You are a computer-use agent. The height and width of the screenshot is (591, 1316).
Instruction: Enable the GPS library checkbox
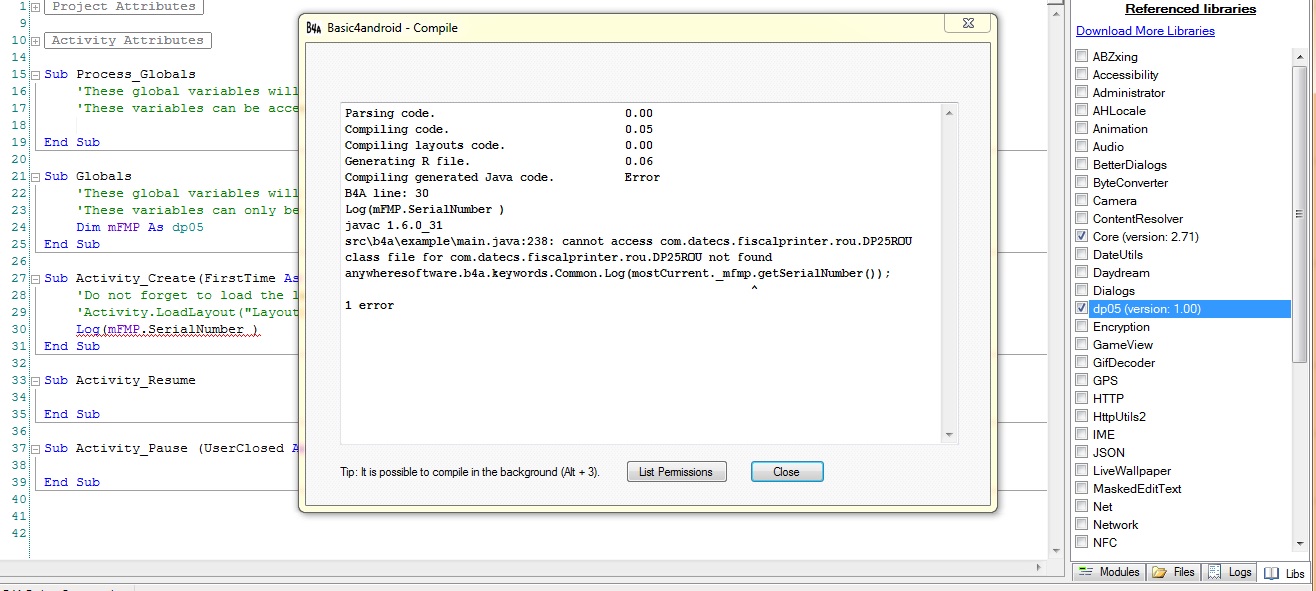1082,381
